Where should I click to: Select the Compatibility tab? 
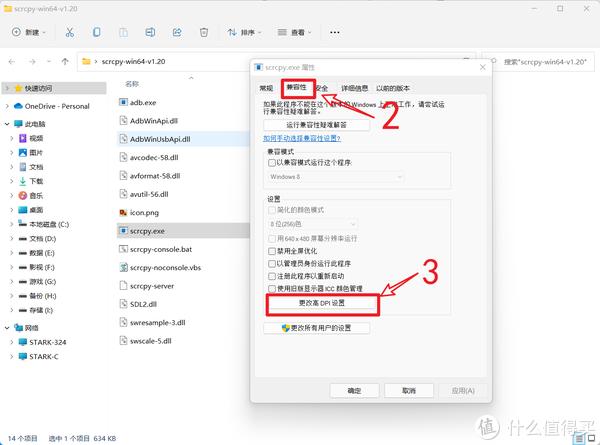pos(297,88)
